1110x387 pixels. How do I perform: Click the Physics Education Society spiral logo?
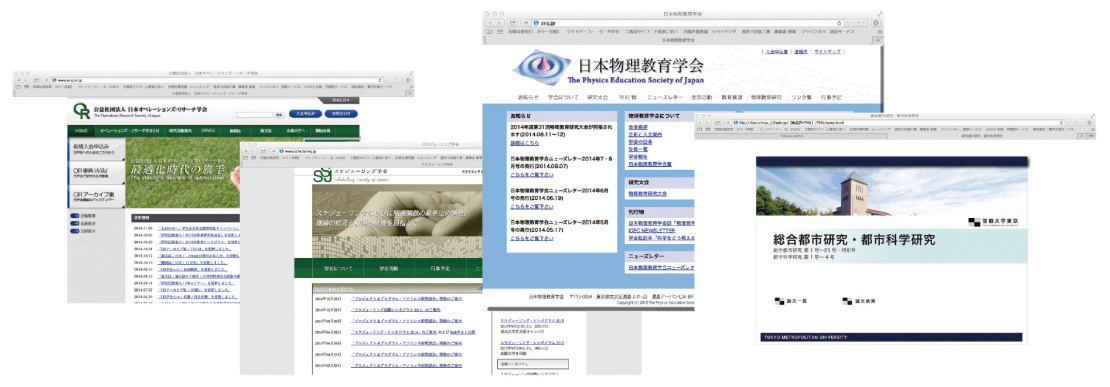coord(542,67)
